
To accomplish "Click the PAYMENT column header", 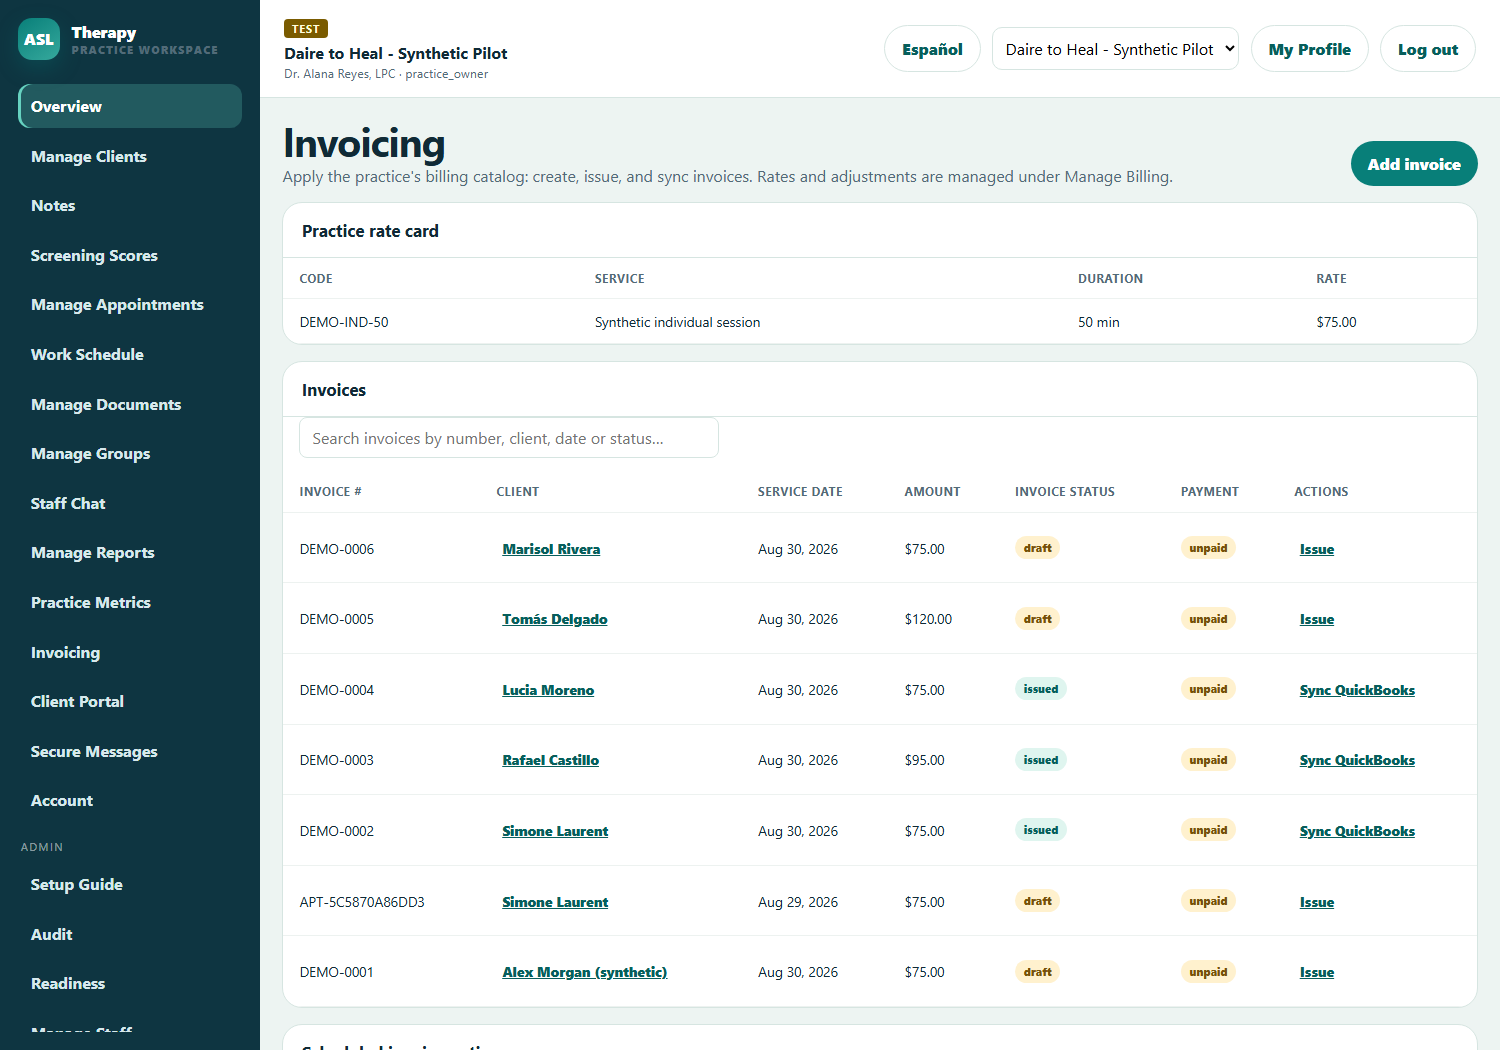I will point(1209,491).
